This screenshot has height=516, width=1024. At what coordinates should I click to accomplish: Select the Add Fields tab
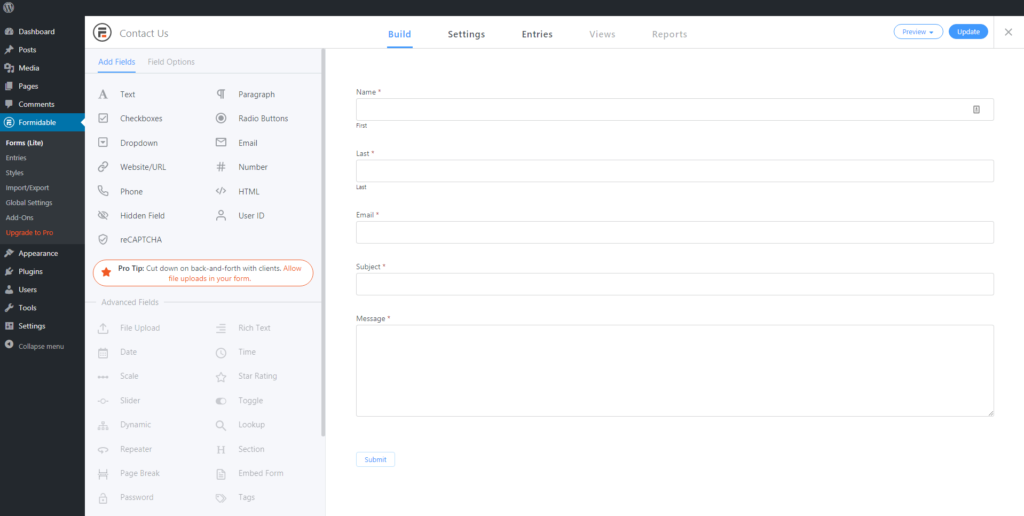pos(116,62)
